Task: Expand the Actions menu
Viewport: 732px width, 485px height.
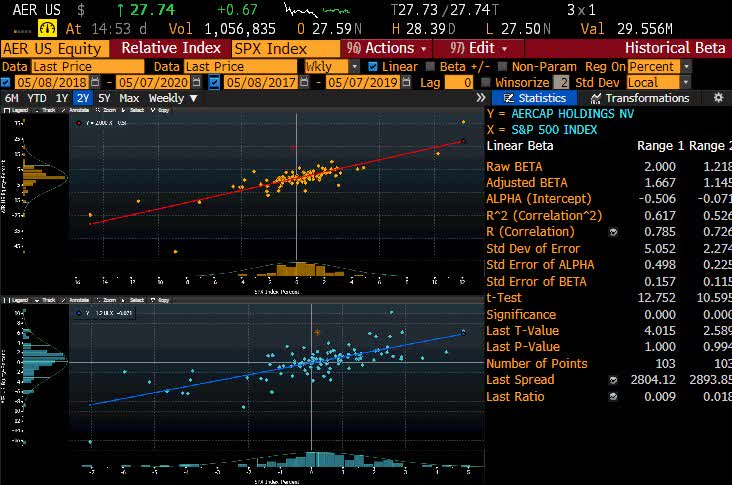Action: click(386, 48)
